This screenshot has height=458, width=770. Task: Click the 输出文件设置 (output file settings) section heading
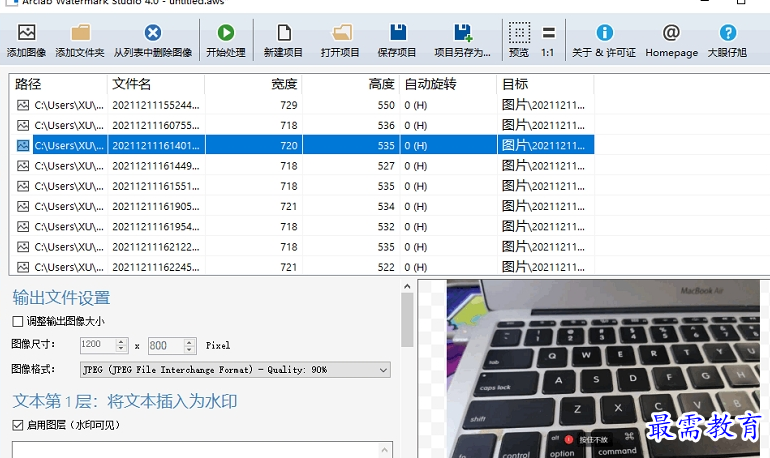coord(61,297)
